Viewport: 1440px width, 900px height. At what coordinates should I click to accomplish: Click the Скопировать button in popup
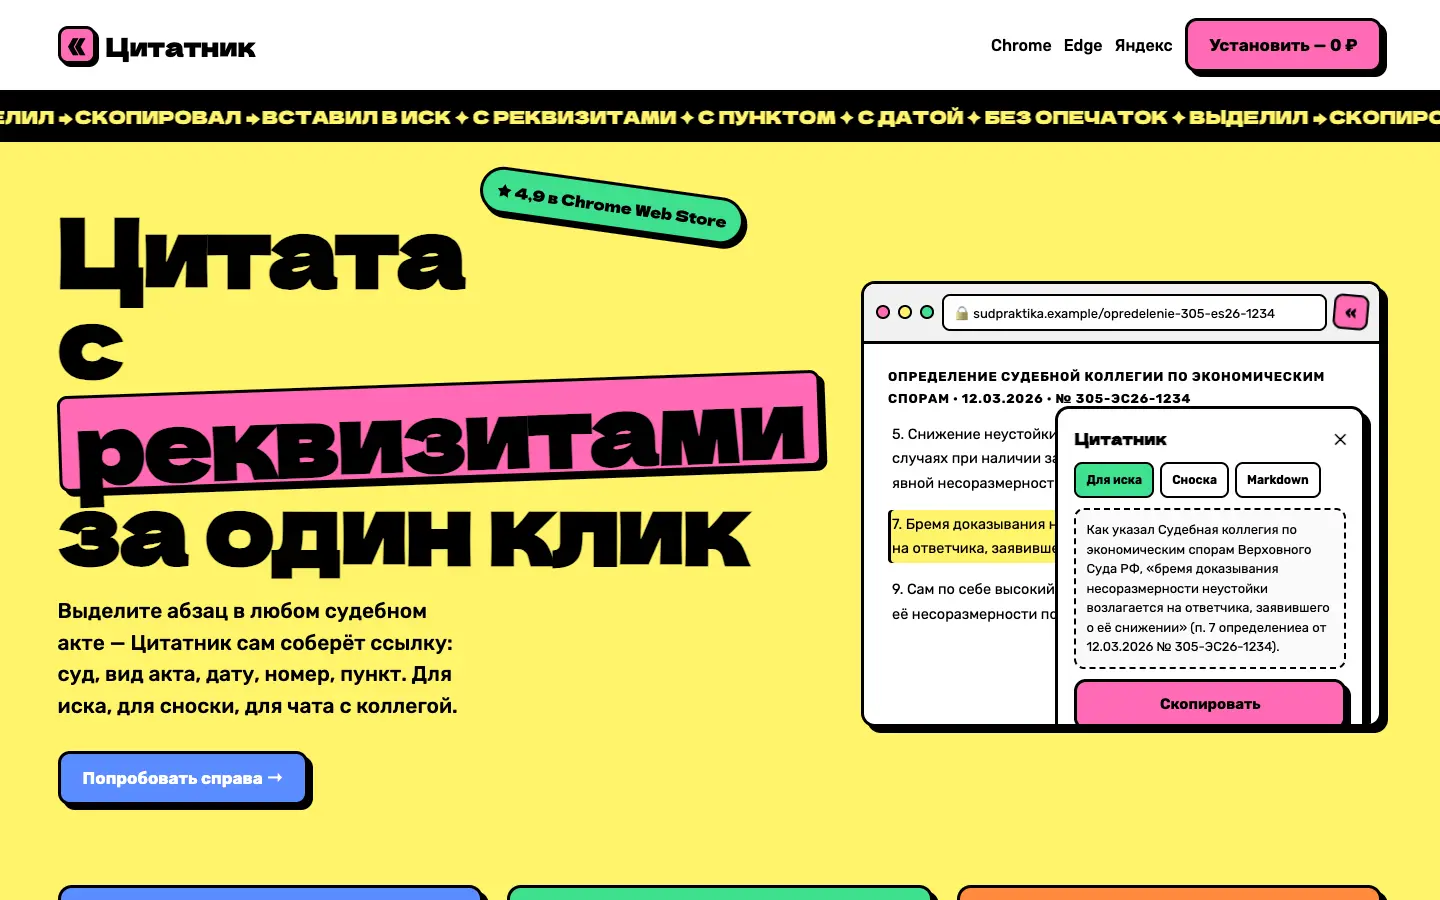click(1210, 703)
